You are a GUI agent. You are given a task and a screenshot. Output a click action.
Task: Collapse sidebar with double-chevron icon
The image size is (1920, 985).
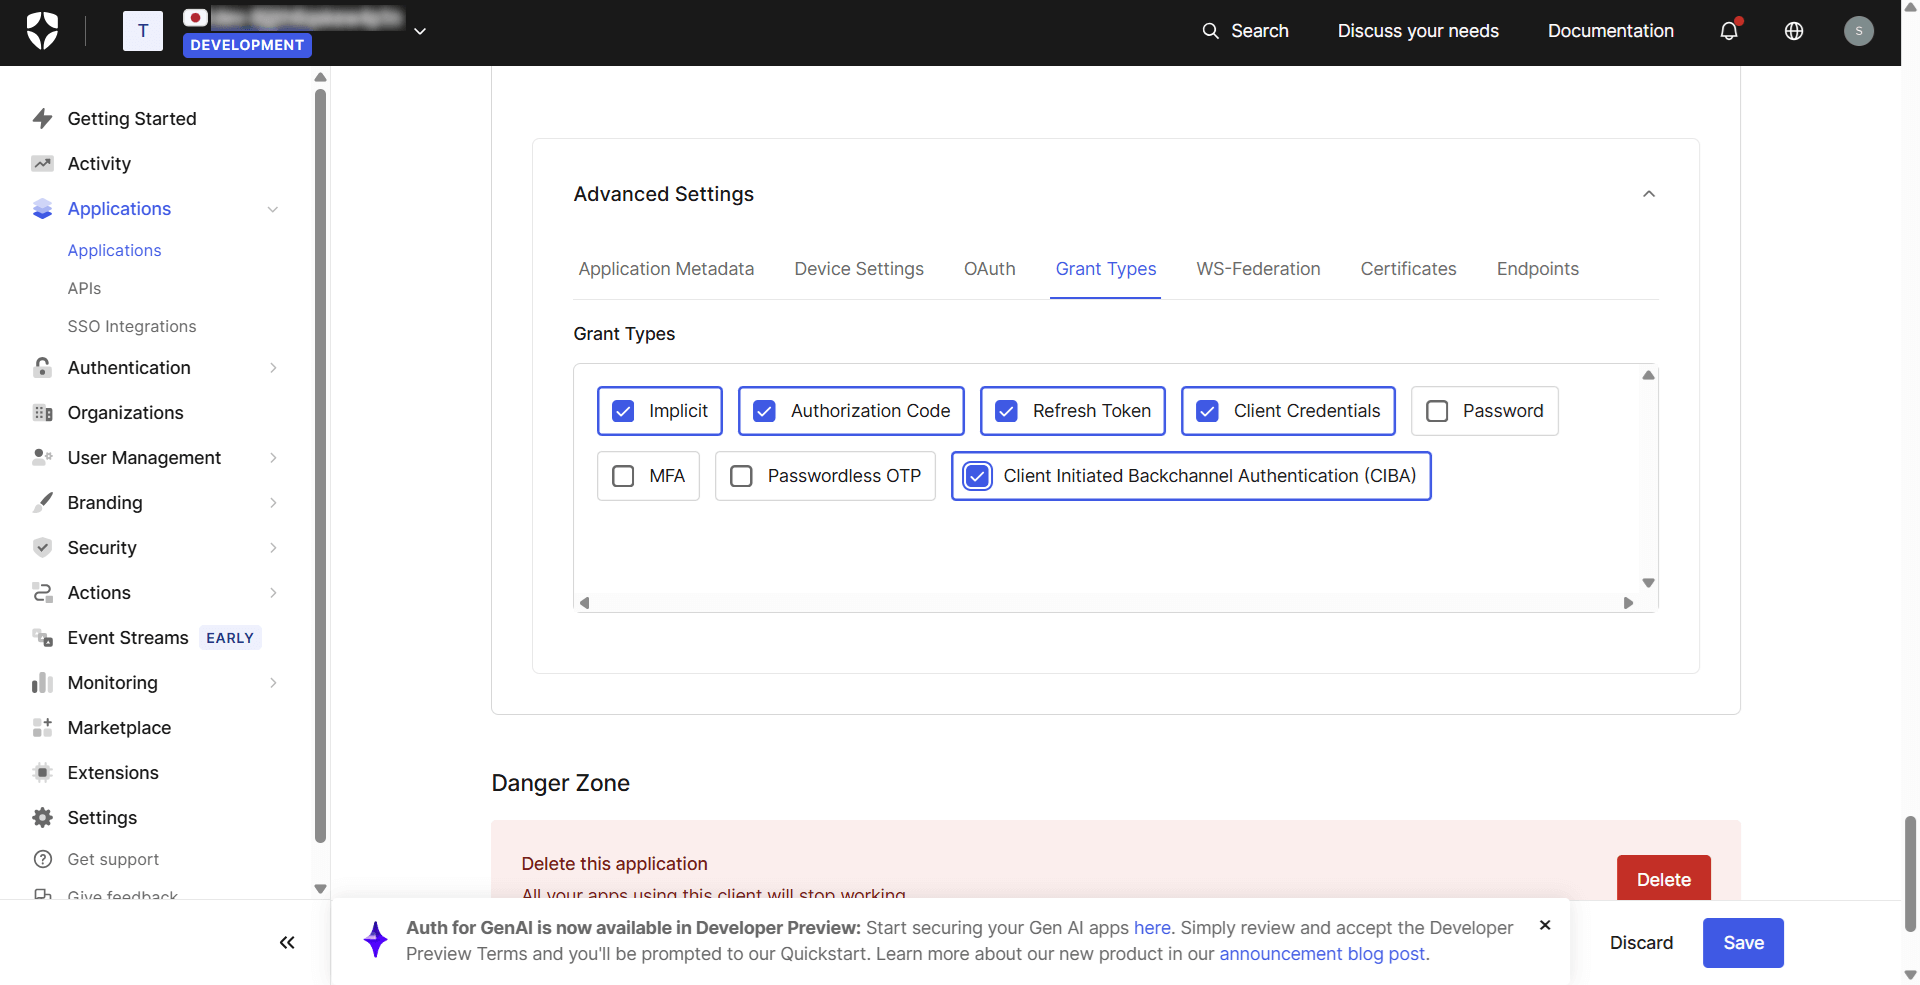(x=287, y=942)
